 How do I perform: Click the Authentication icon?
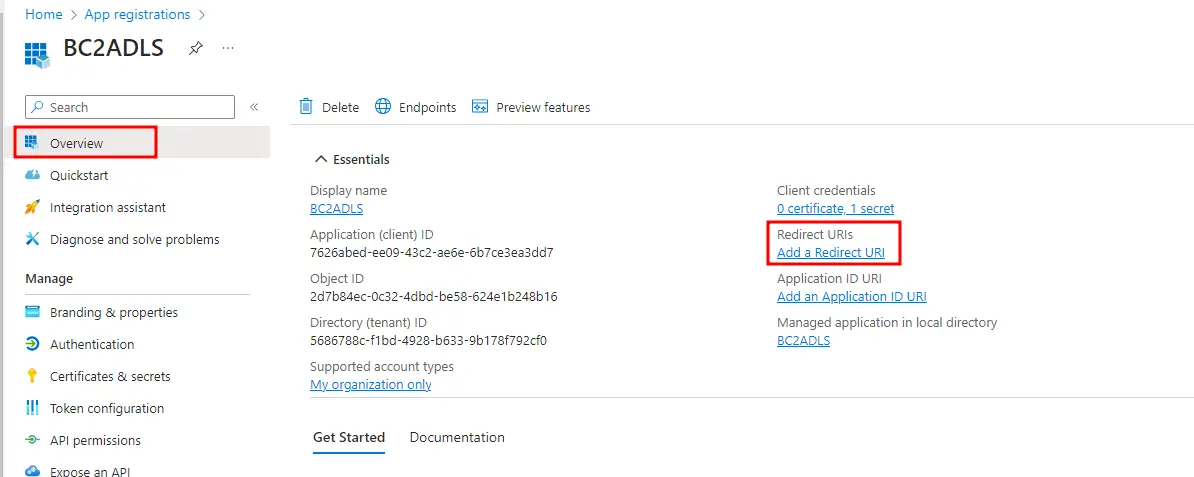pos(32,344)
